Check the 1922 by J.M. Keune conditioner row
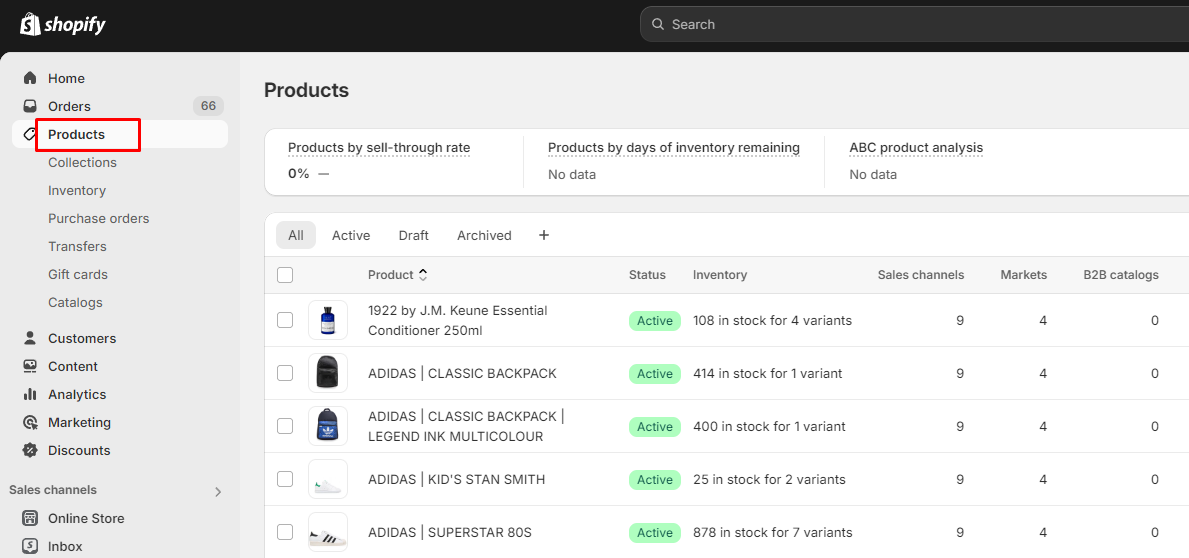This screenshot has width=1189, height=558. (x=285, y=320)
